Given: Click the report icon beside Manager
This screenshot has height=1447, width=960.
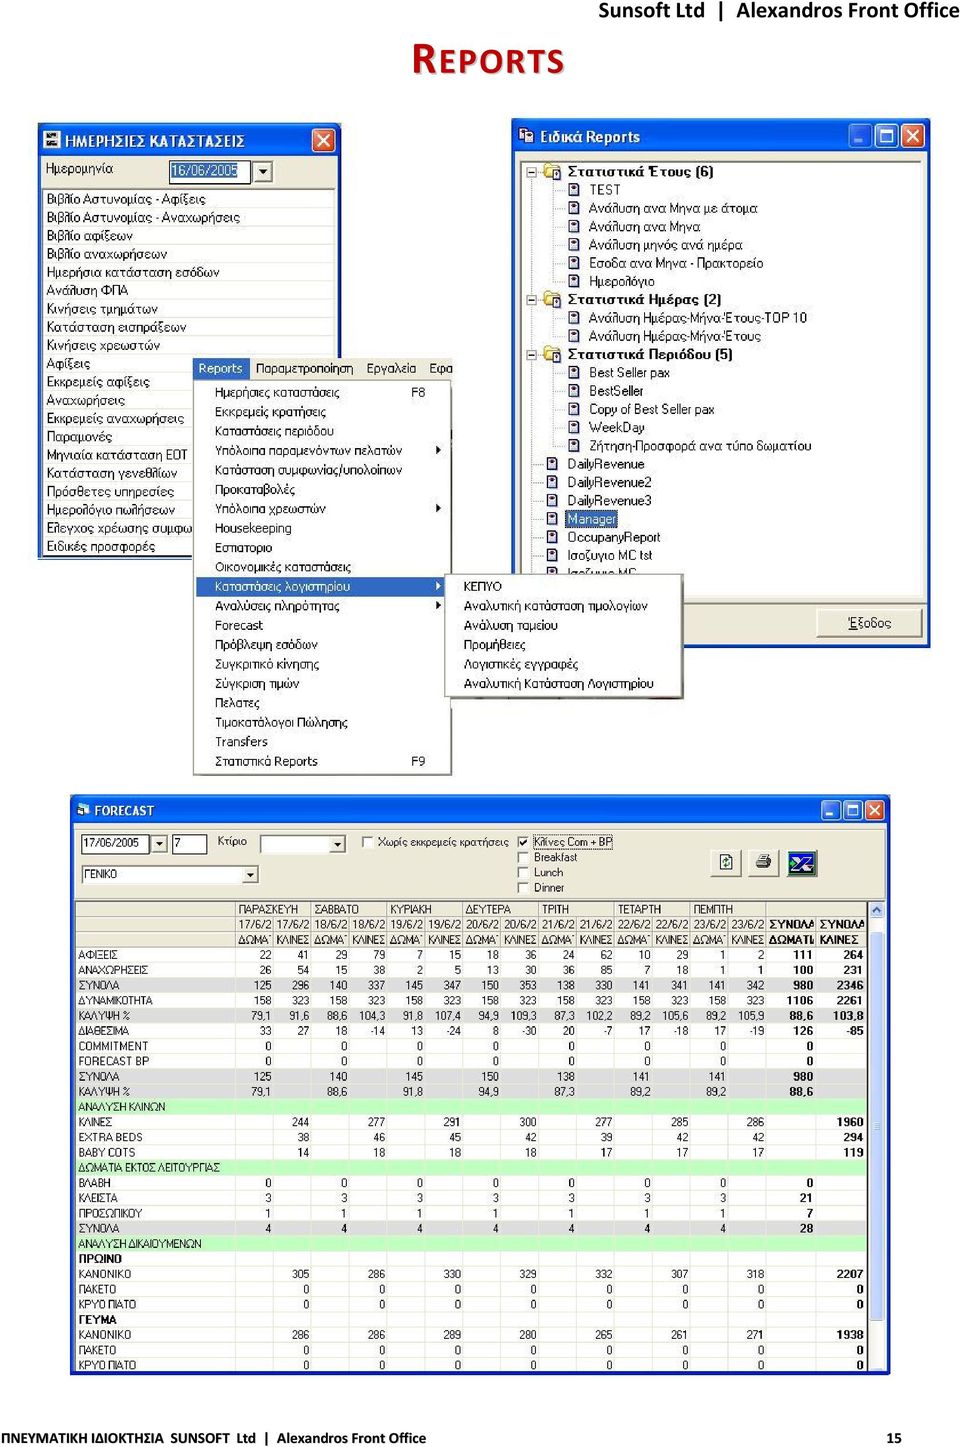Looking at the screenshot, I should coord(552,519).
